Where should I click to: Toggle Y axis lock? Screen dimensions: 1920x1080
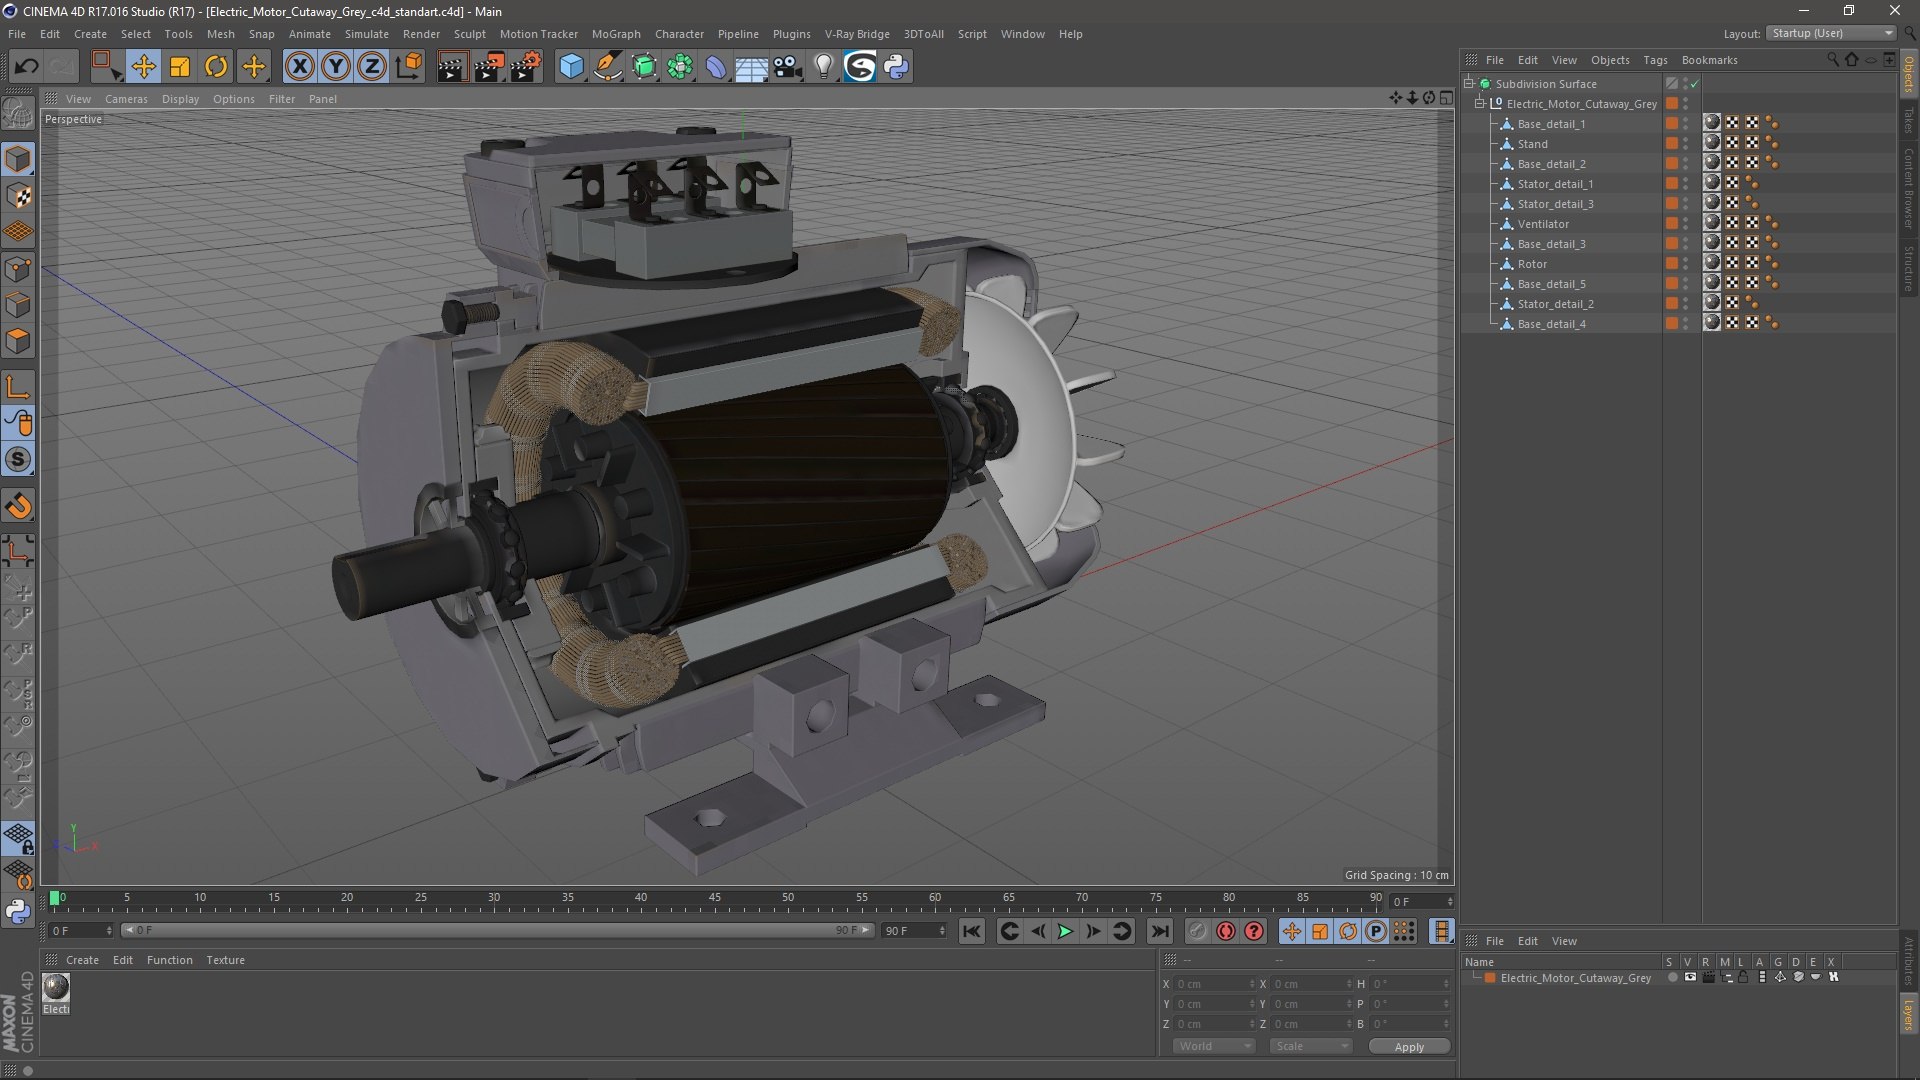[x=336, y=67]
